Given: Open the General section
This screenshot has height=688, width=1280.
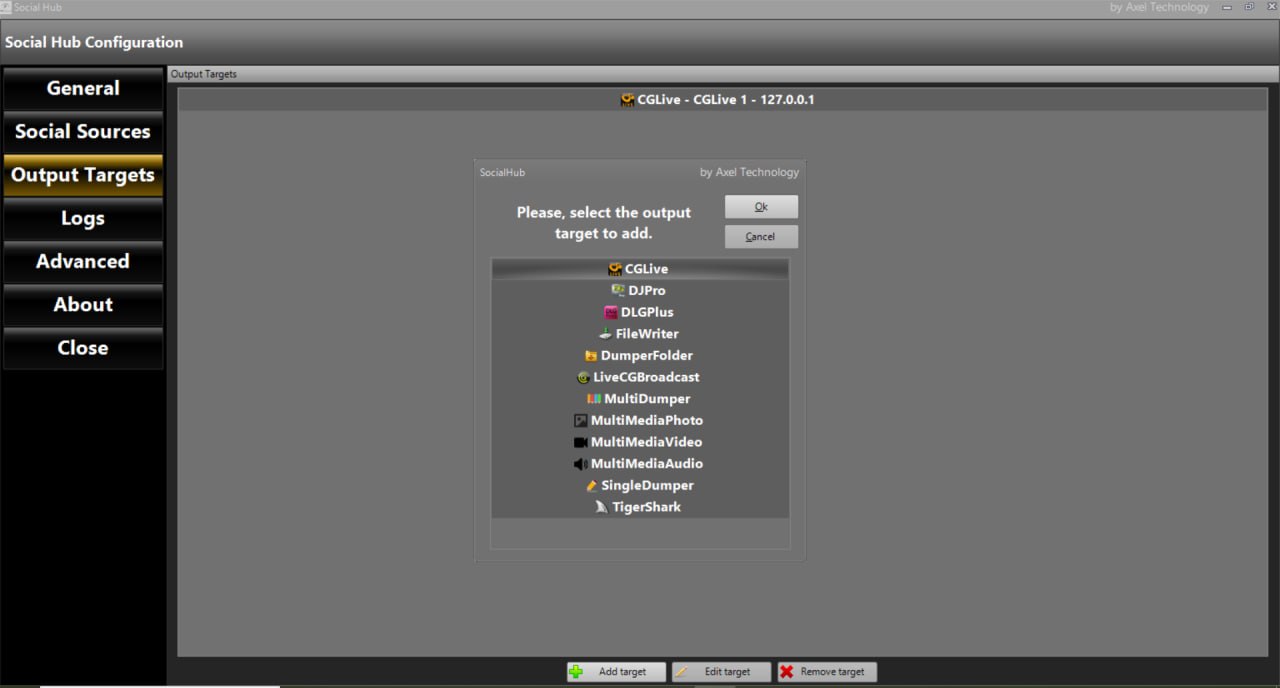Looking at the screenshot, I should 83,88.
